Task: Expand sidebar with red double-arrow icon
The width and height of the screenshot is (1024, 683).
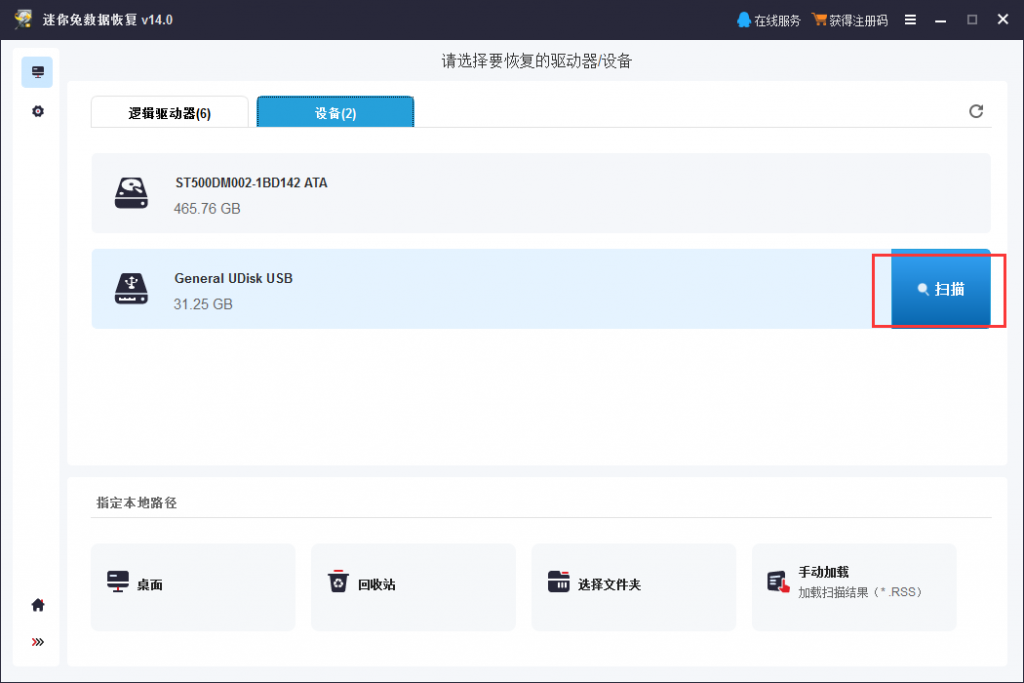Action: tap(38, 642)
